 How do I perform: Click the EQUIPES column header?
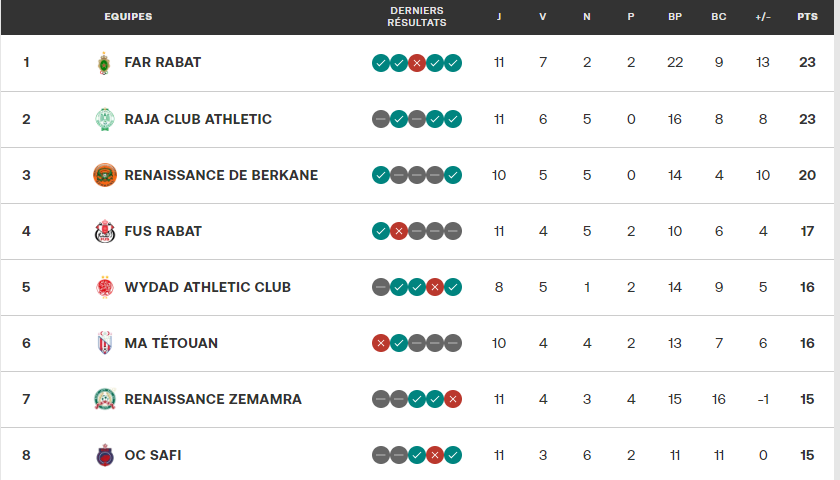[128, 17]
